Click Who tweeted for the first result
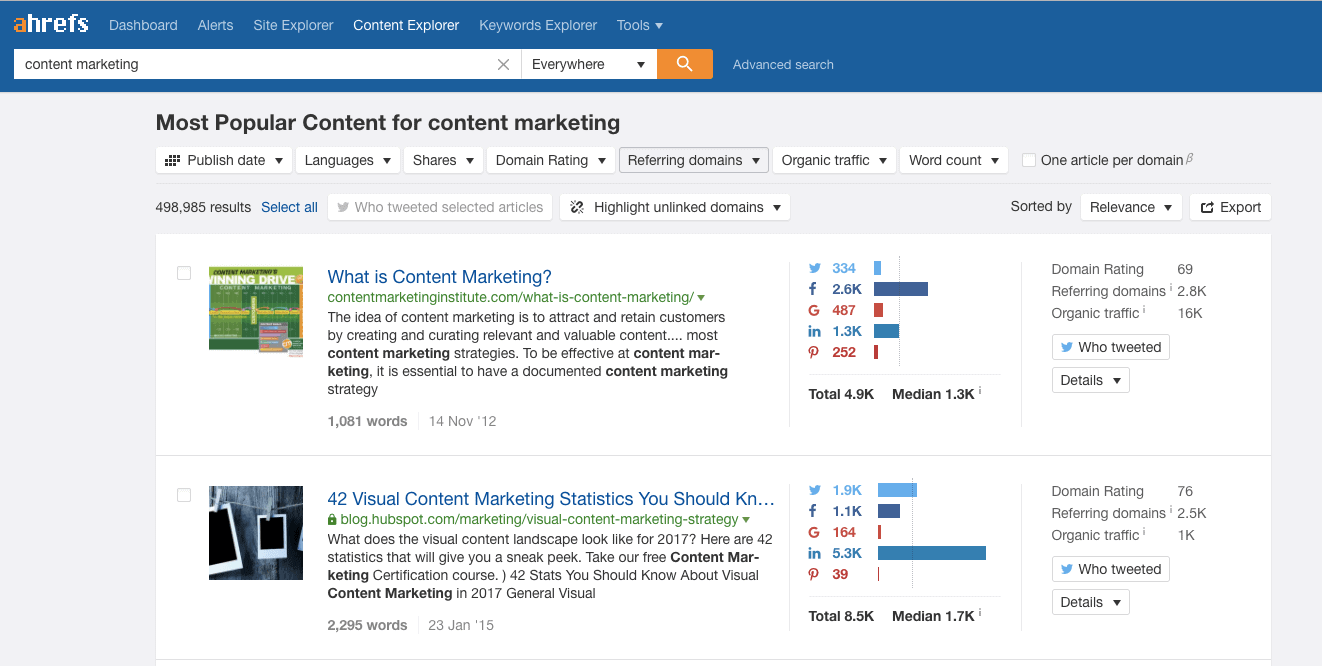 (x=1110, y=347)
